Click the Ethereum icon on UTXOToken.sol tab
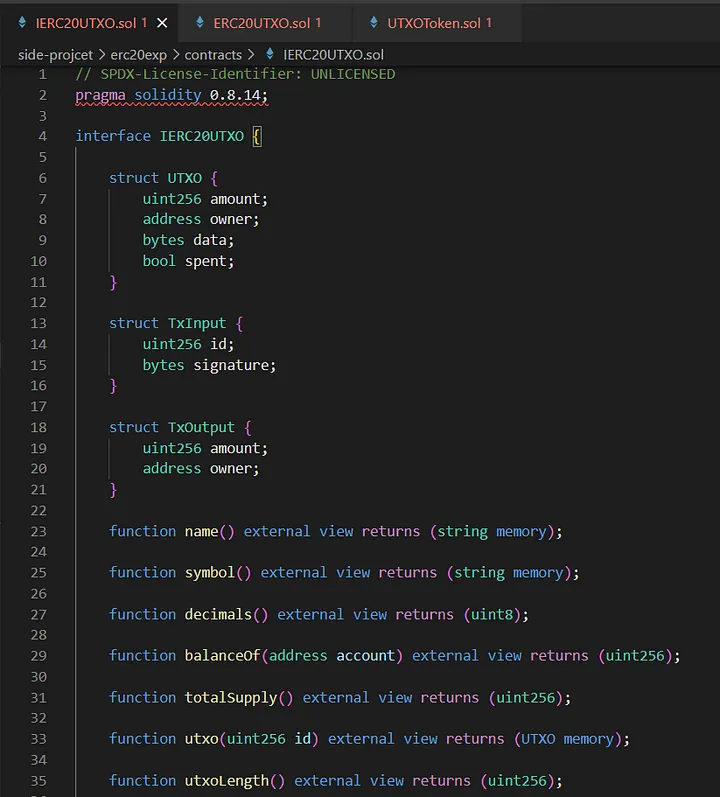Viewport: 720px width, 797px height. click(x=372, y=23)
